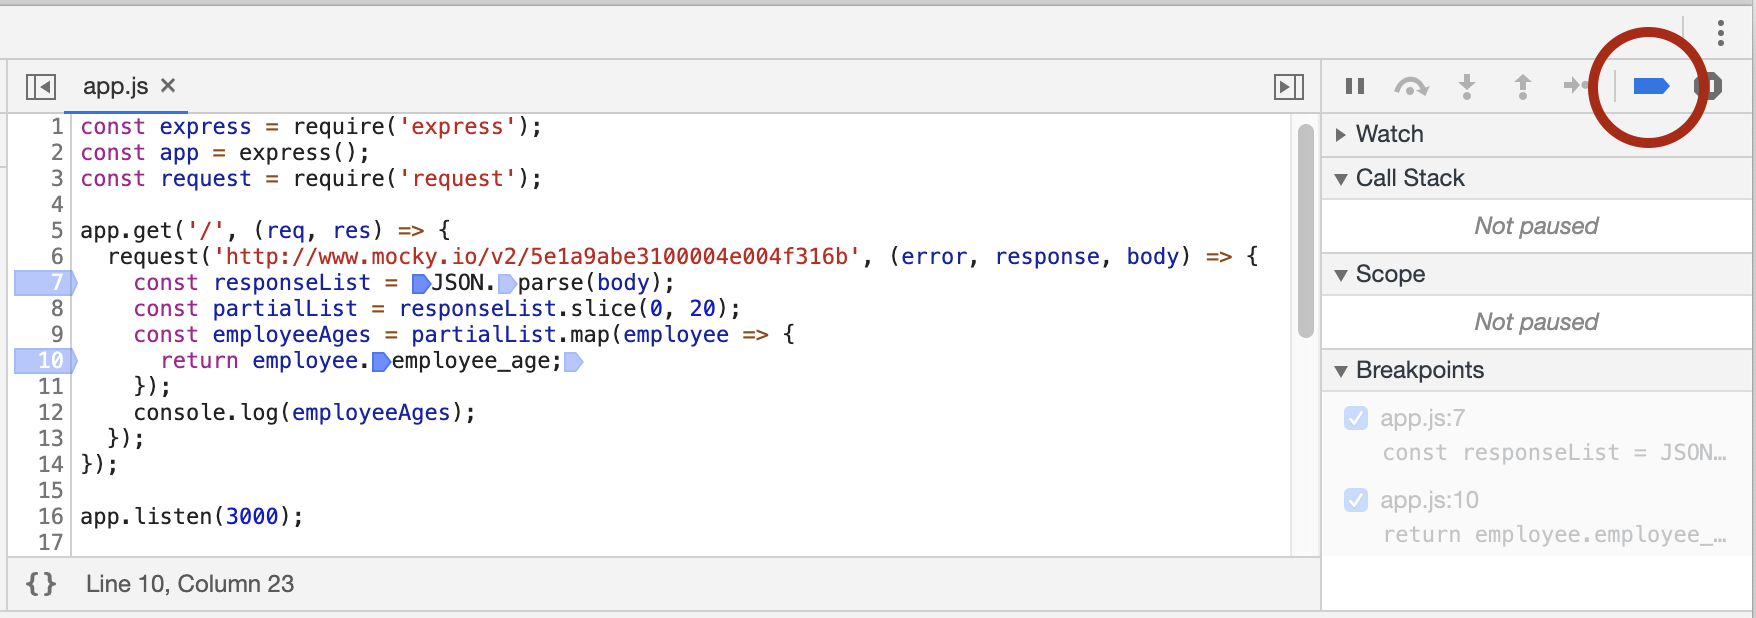Close the app.js tab

(x=168, y=86)
